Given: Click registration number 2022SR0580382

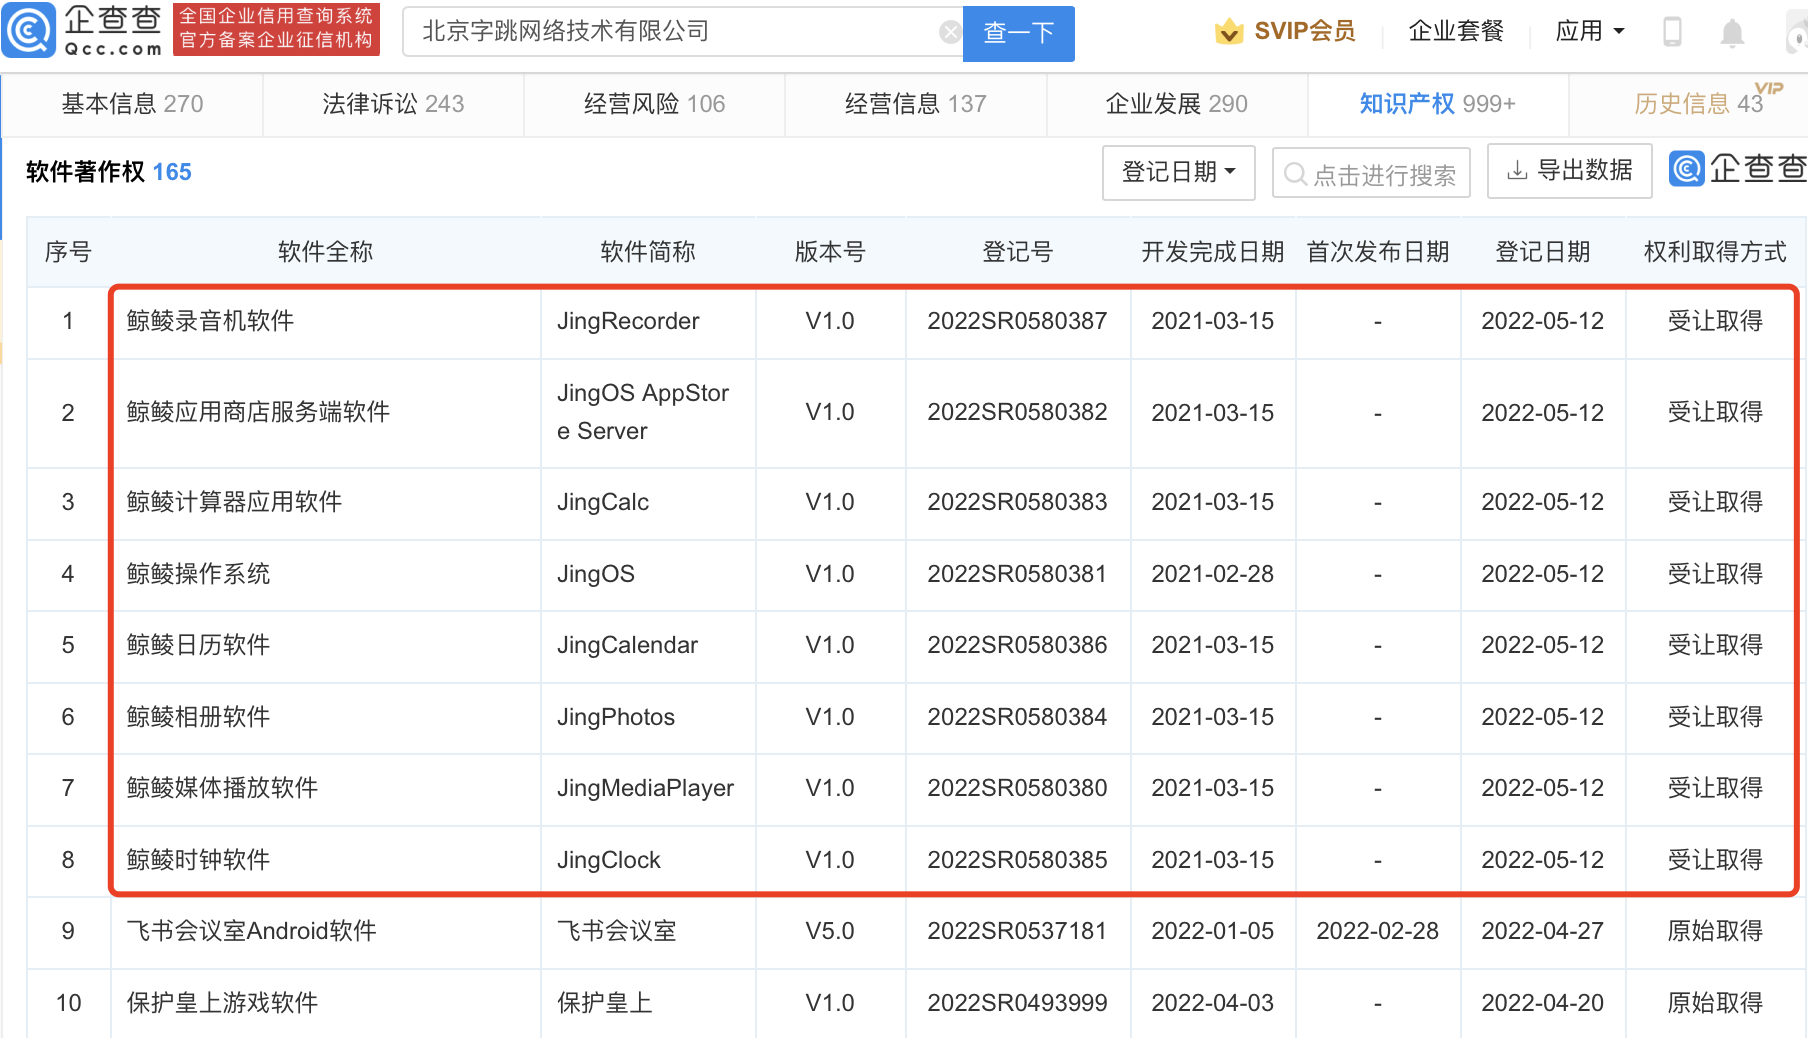Looking at the screenshot, I should pyautogui.click(x=1017, y=412).
